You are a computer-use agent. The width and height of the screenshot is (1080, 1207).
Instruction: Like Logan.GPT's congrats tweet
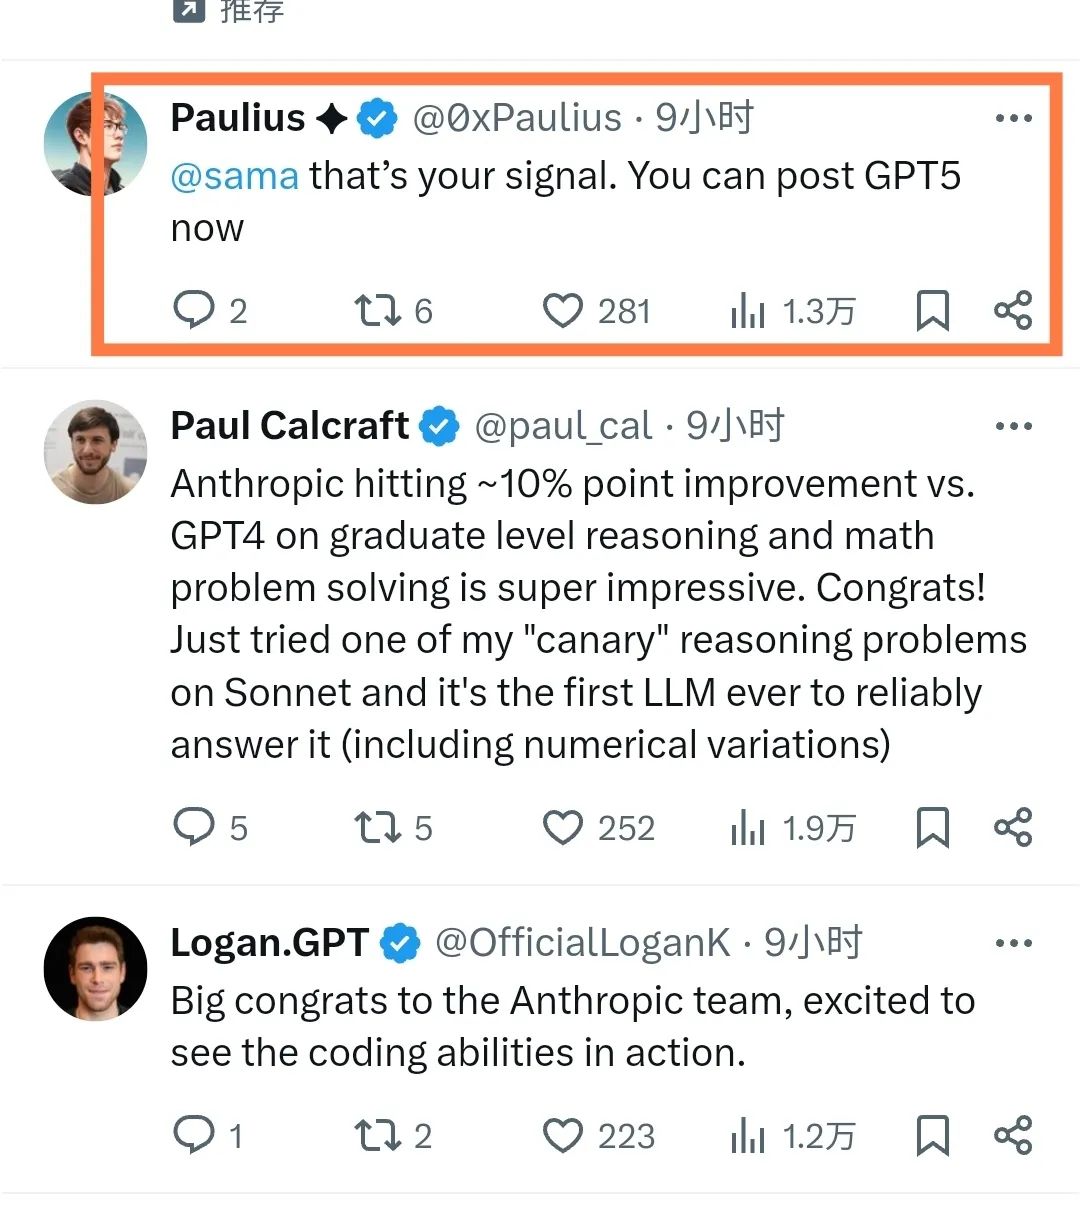tap(562, 1135)
